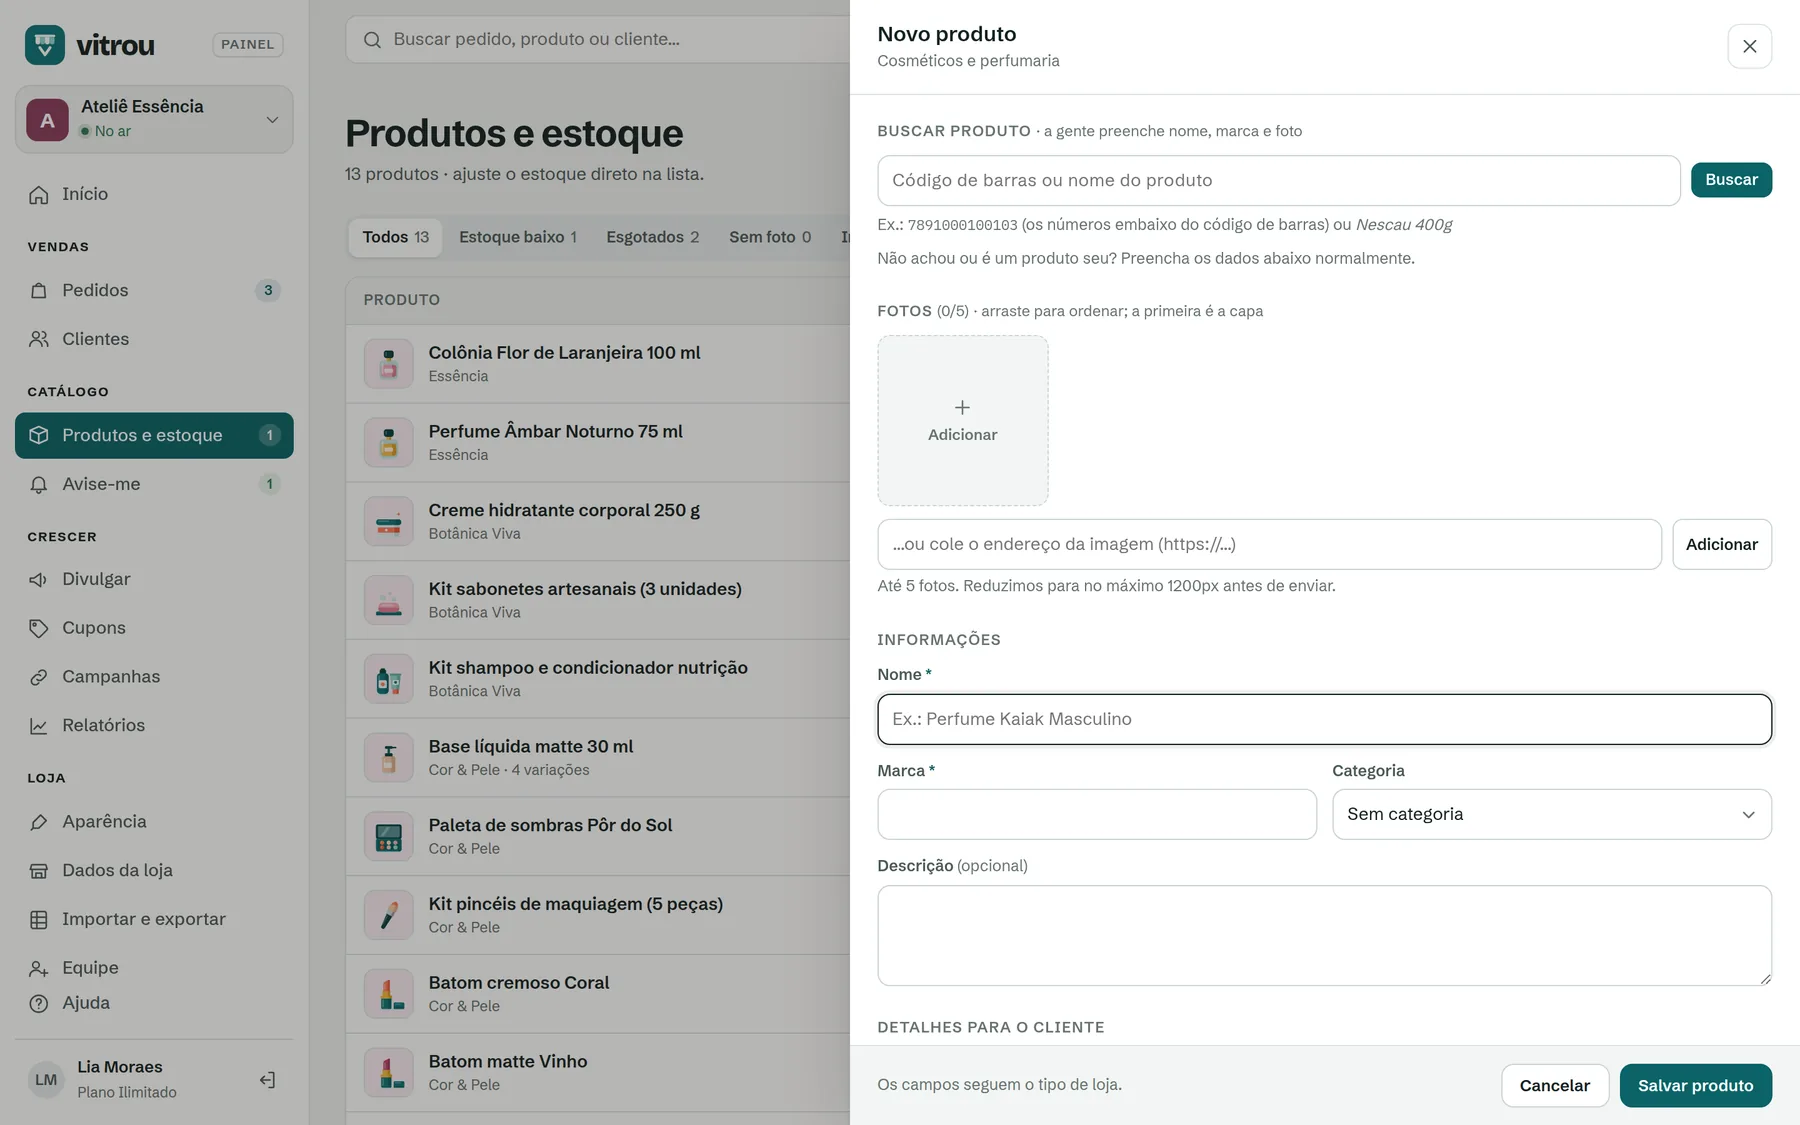The image size is (1800, 1125).
Task: Open Pedidos bag icon in sidebar
Action: coord(39,291)
